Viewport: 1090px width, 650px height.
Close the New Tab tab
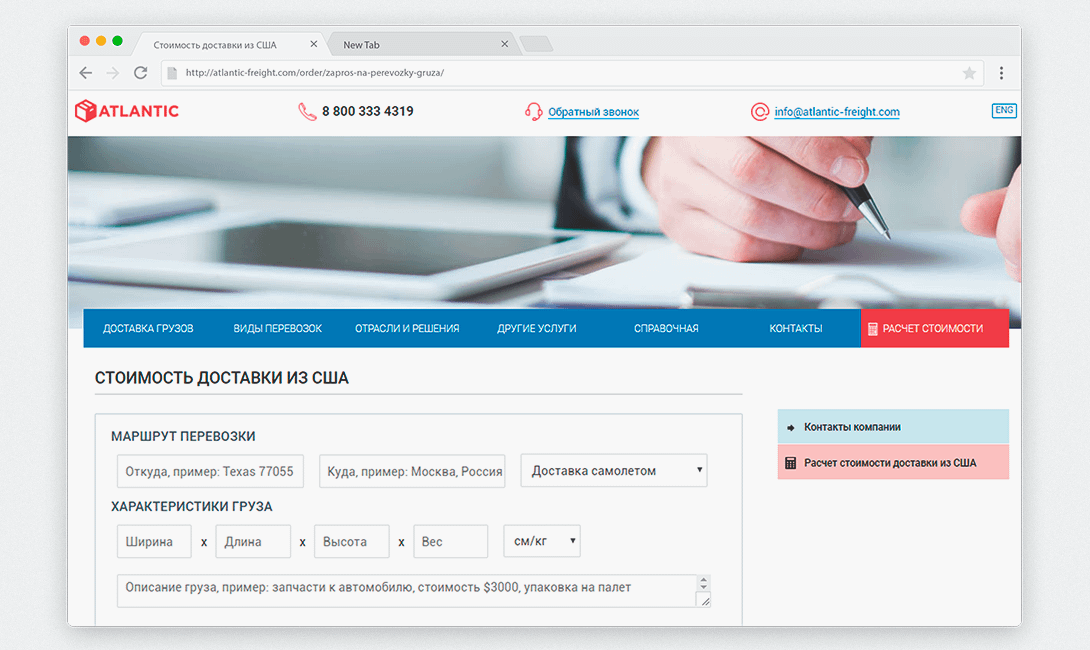point(505,44)
